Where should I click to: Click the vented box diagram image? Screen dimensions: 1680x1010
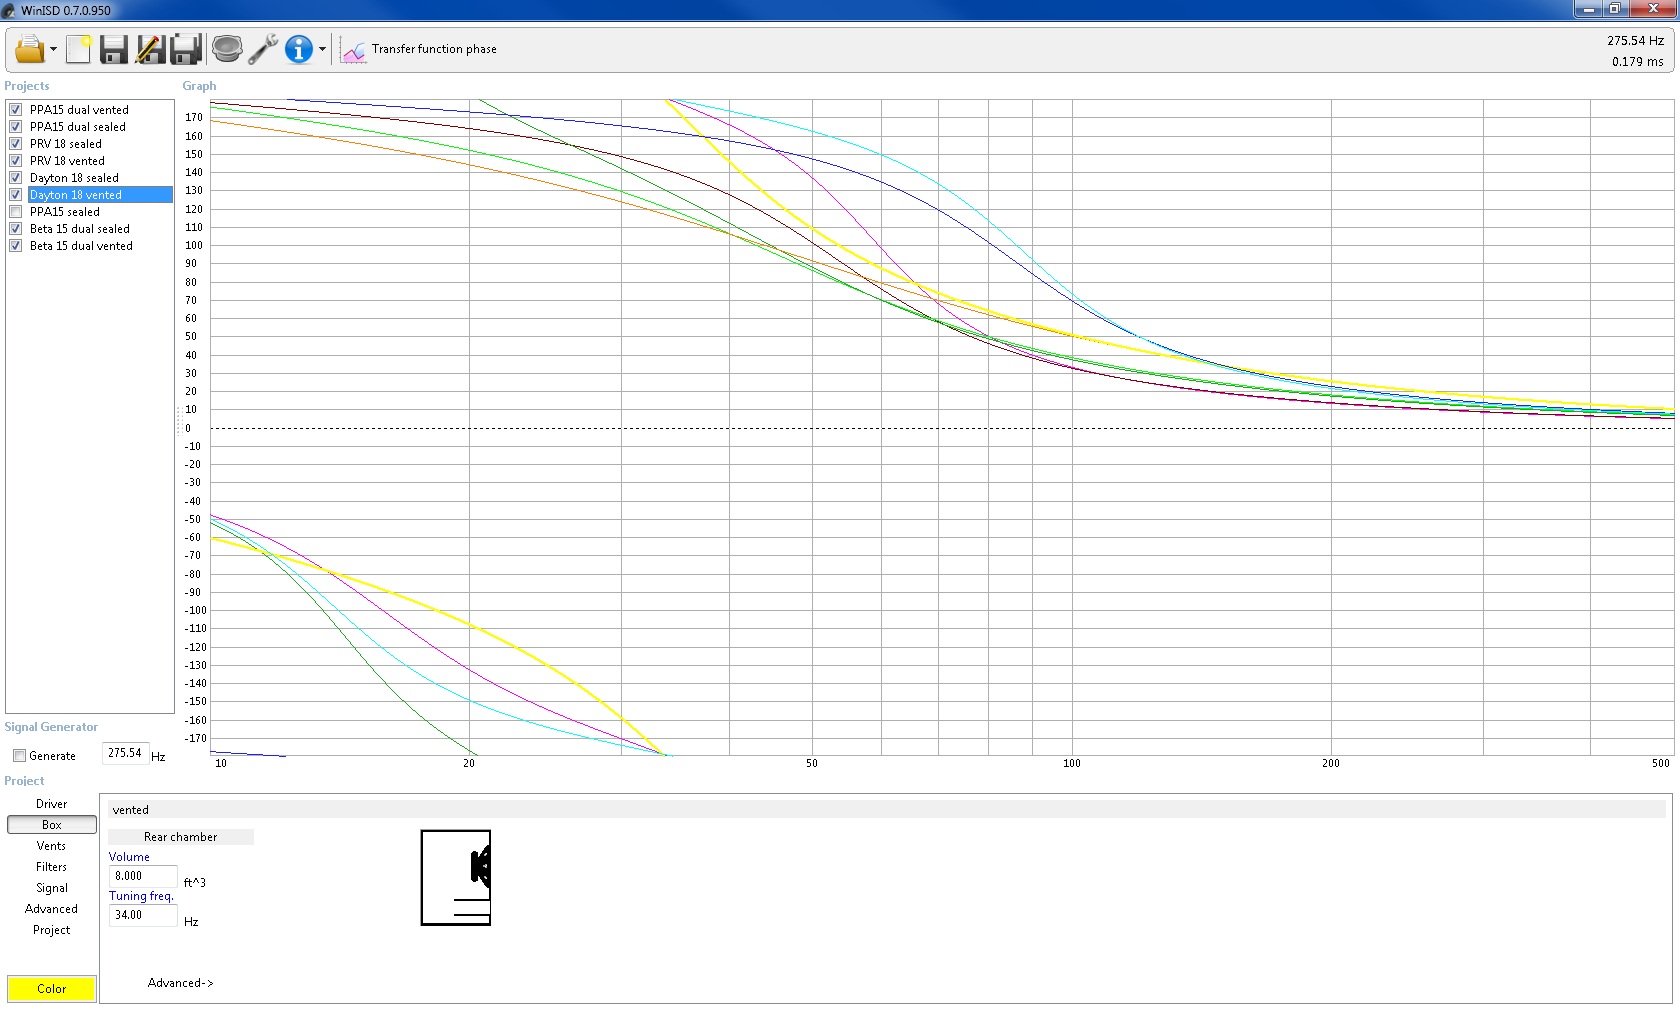tap(456, 878)
